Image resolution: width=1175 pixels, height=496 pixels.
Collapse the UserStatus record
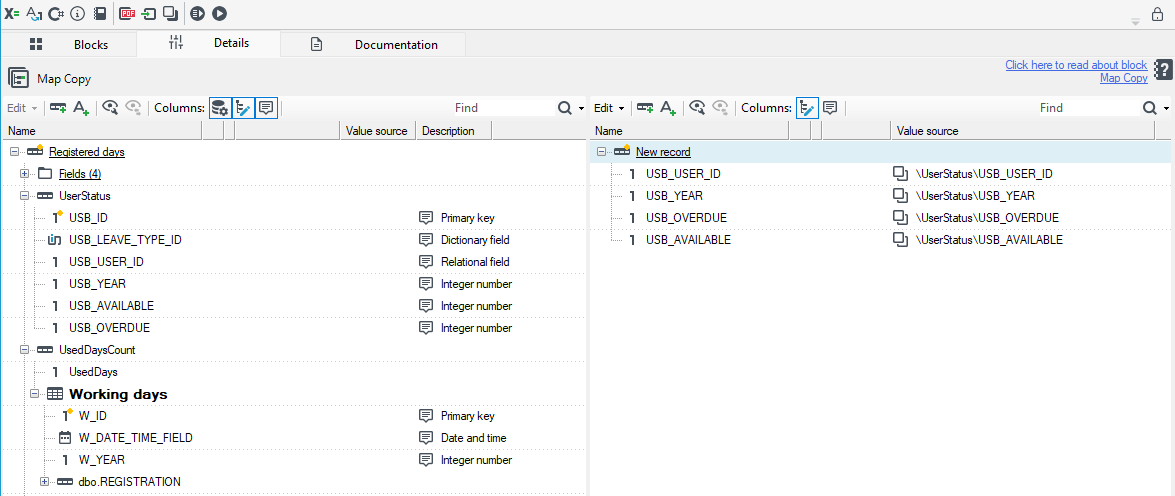pyautogui.click(x=25, y=196)
